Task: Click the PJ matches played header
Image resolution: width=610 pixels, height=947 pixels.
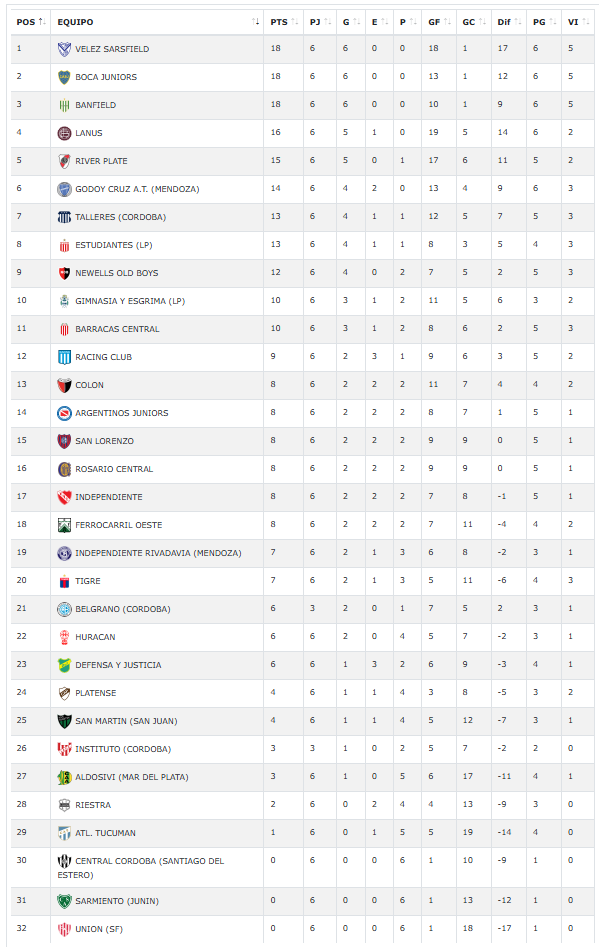Action: point(319,21)
